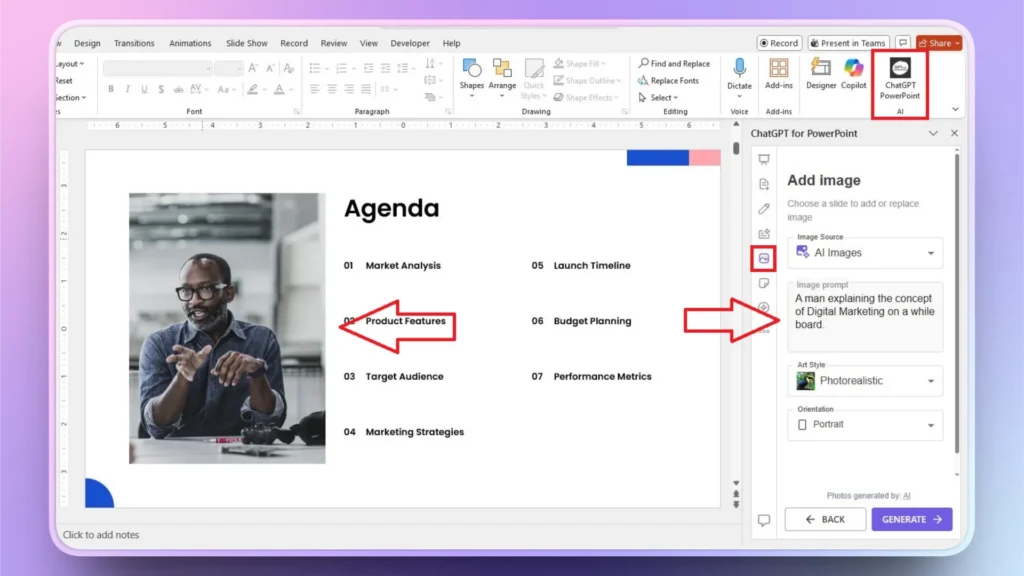Open the Add image panel icon
1024x576 pixels.
[764, 258]
